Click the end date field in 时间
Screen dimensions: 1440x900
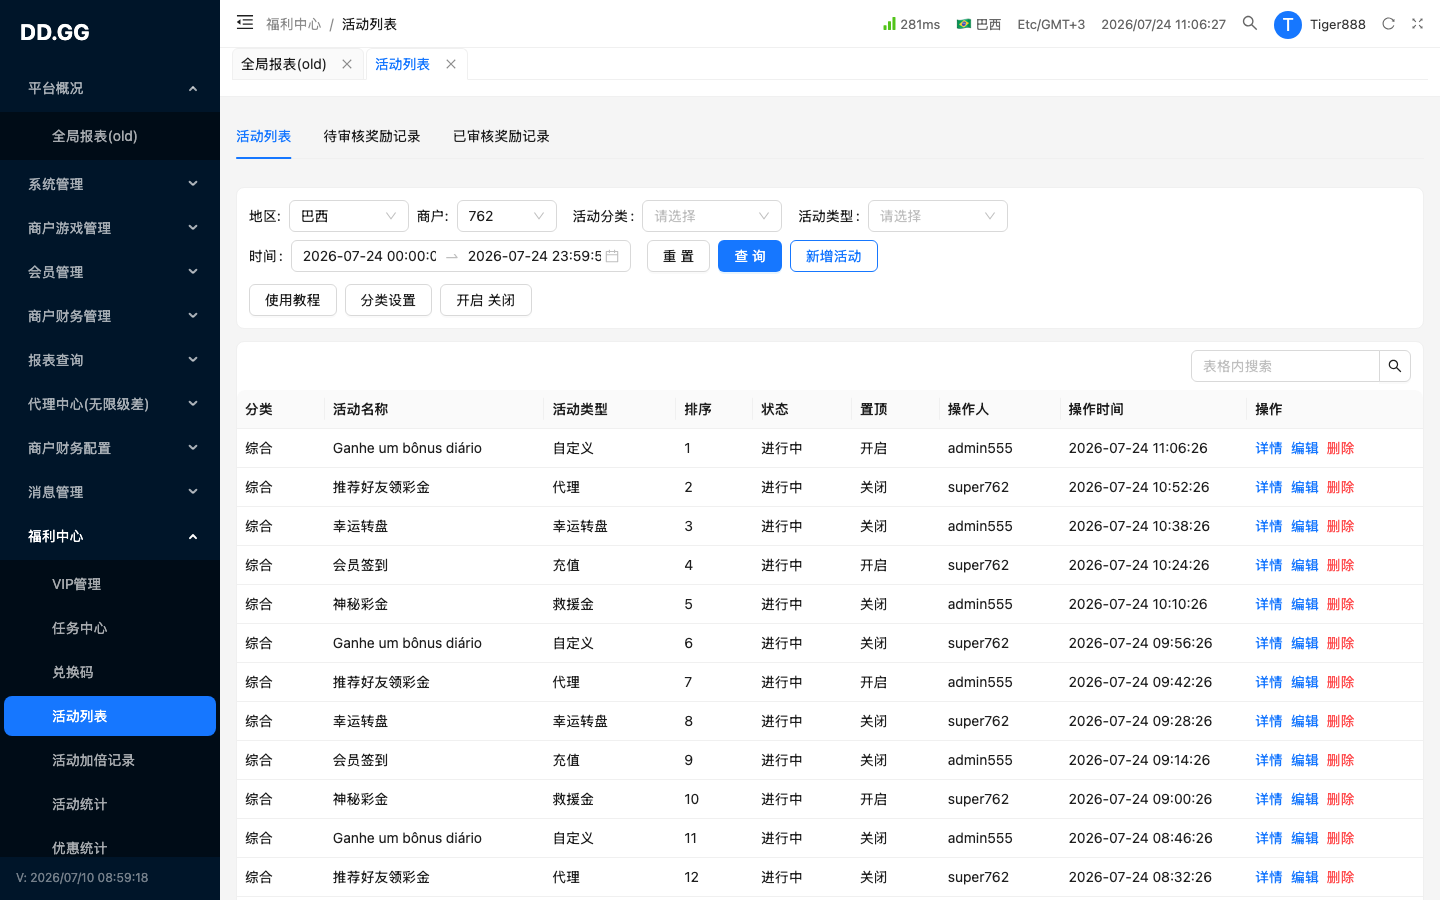[534, 256]
